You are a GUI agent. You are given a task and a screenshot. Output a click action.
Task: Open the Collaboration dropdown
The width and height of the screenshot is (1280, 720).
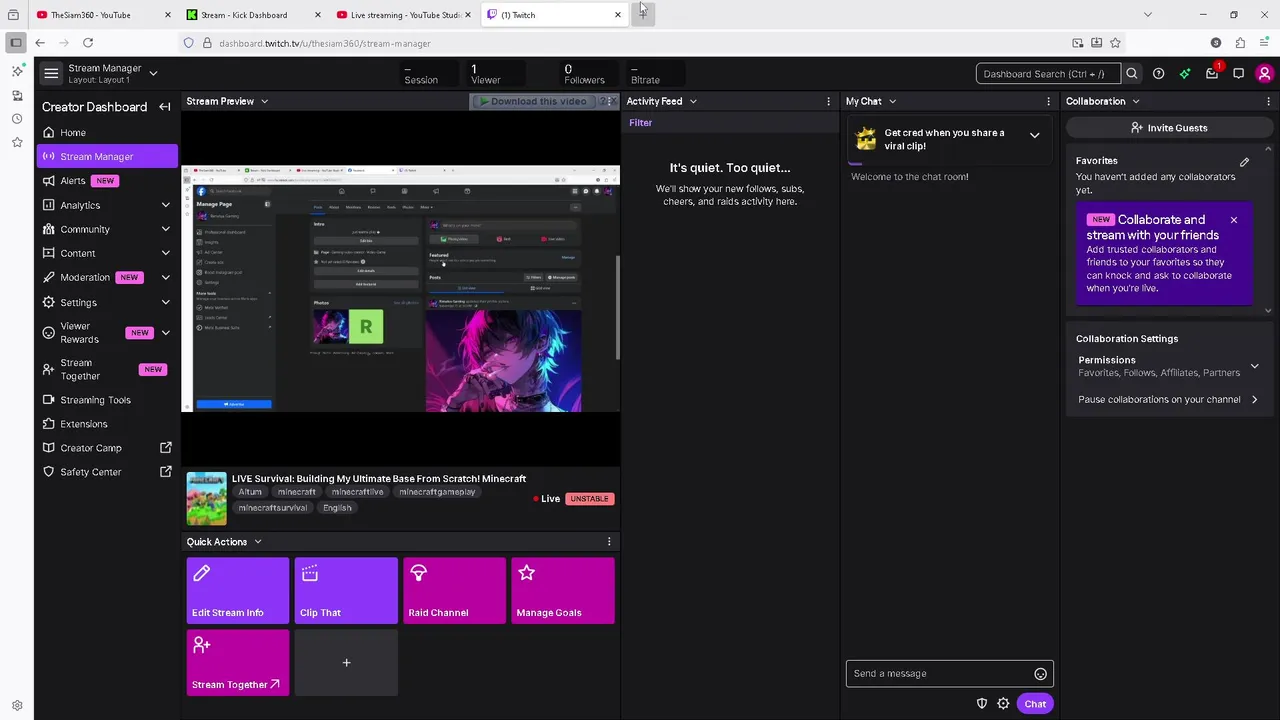coord(1135,101)
